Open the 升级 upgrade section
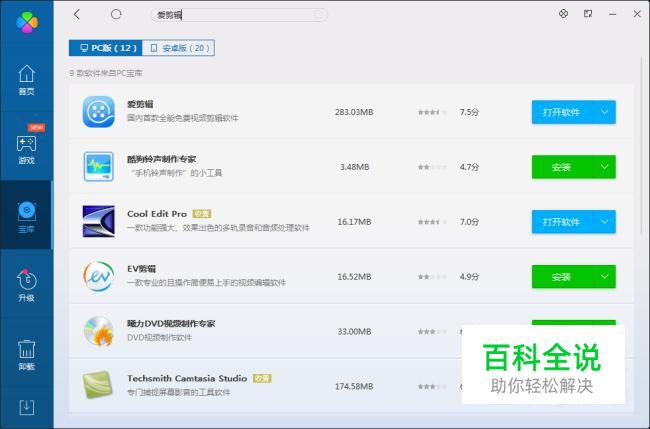 (27, 285)
